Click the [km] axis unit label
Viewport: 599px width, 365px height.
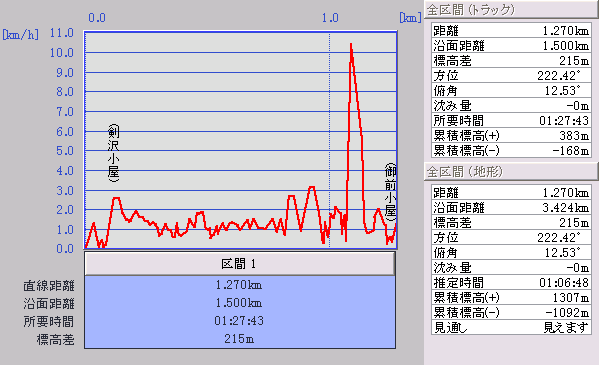pos(410,18)
